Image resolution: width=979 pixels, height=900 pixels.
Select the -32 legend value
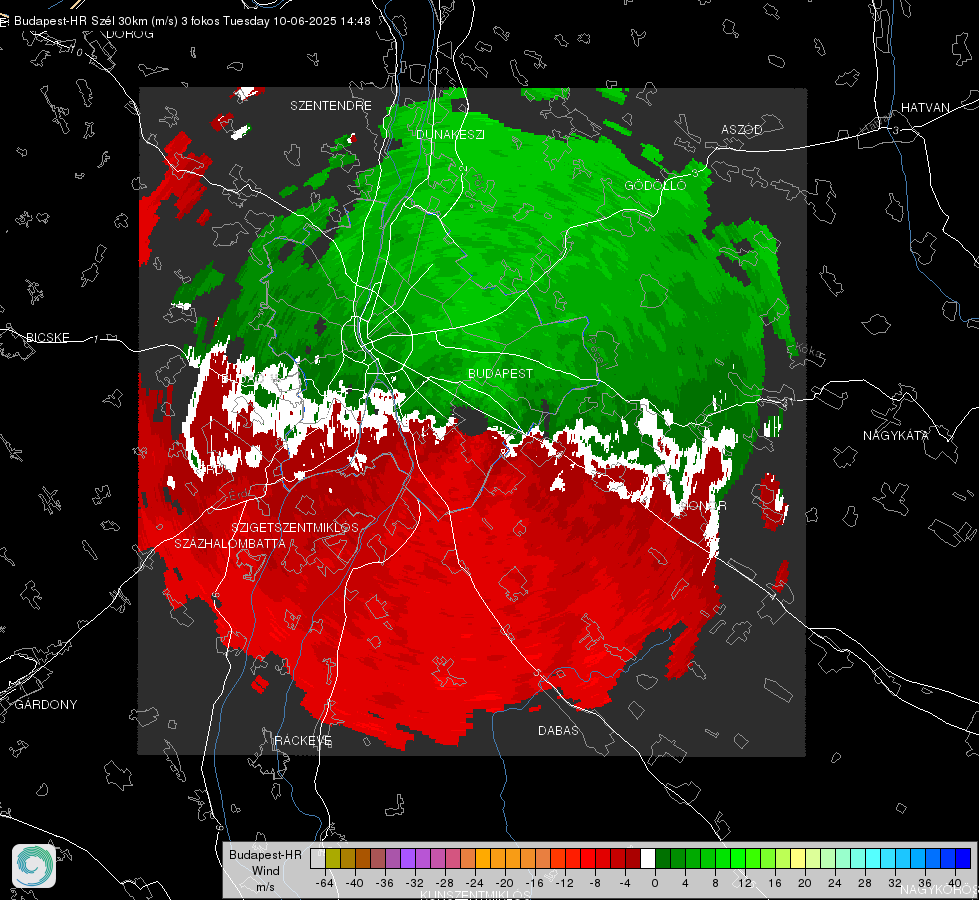(x=415, y=883)
